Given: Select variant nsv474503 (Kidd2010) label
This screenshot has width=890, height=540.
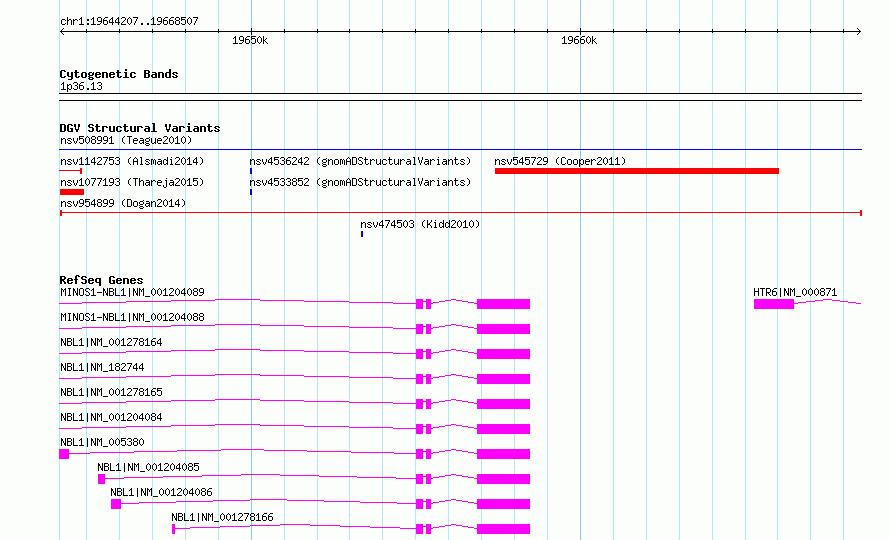Looking at the screenshot, I should click(x=420, y=224).
